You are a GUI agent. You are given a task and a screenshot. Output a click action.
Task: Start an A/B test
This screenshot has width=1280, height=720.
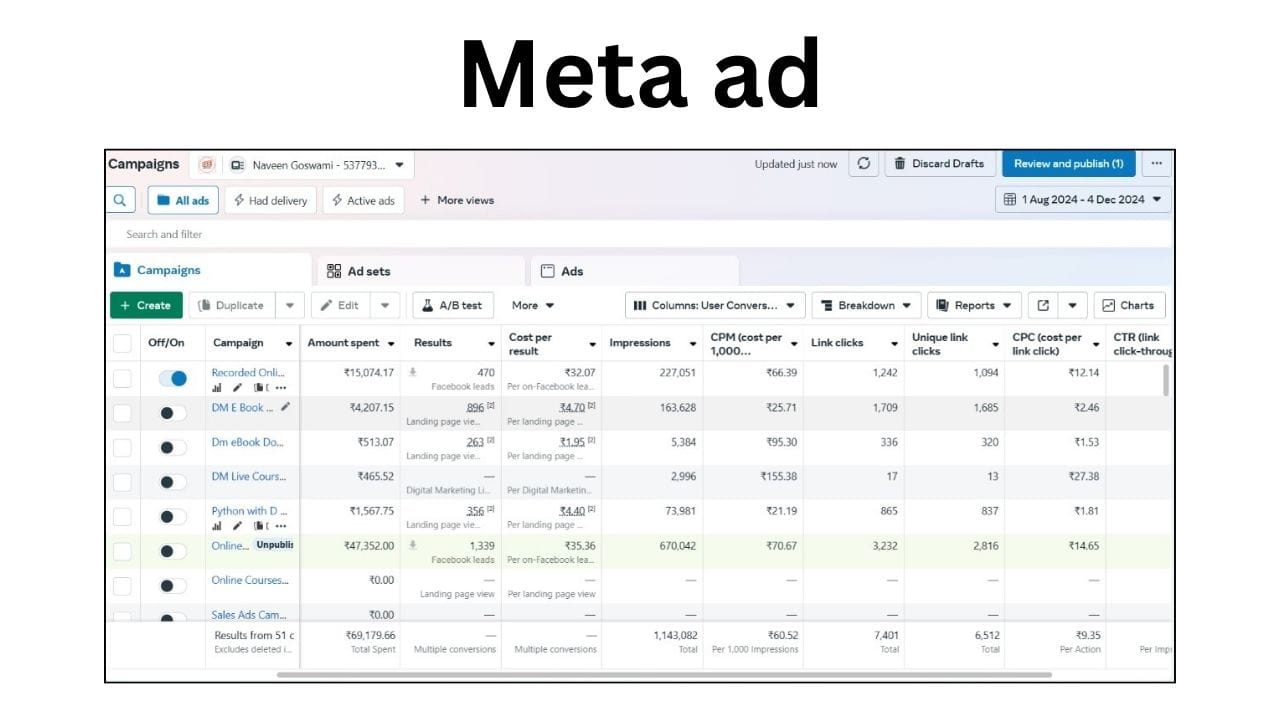451,306
